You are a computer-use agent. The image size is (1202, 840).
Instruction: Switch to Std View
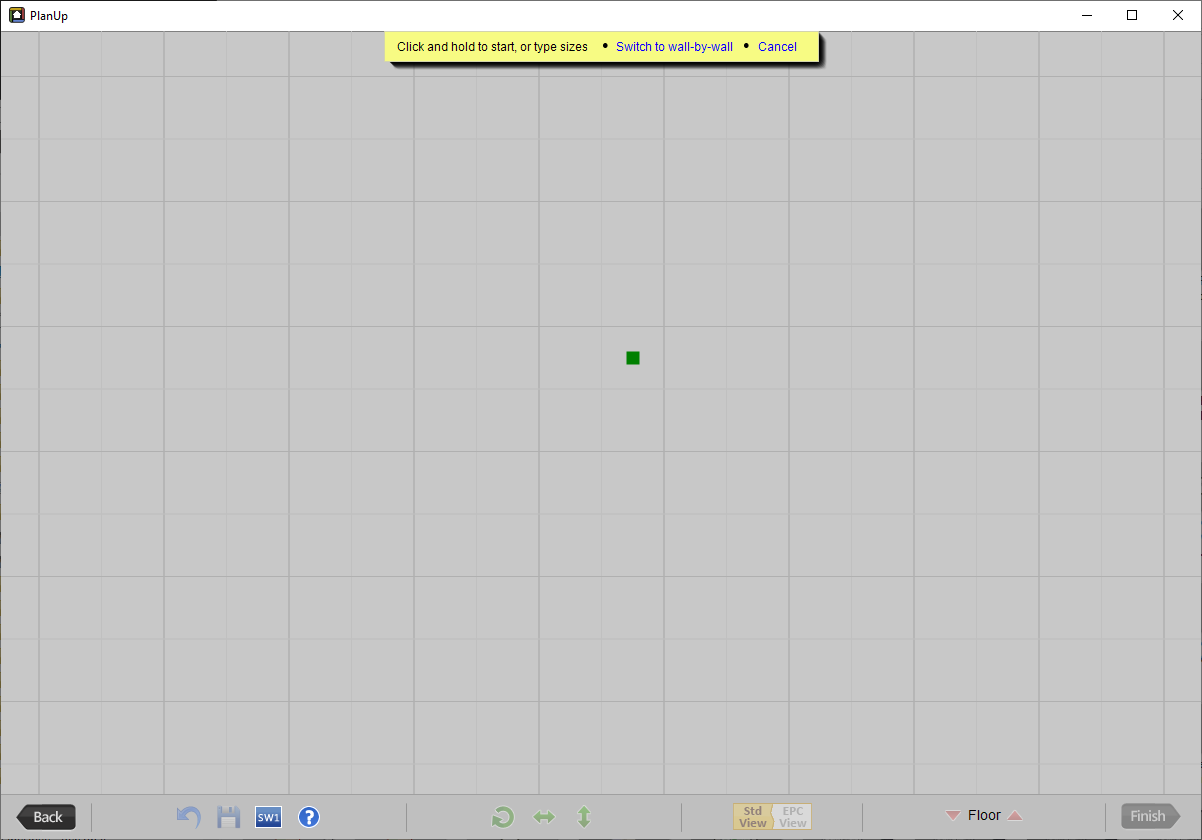pyautogui.click(x=753, y=817)
